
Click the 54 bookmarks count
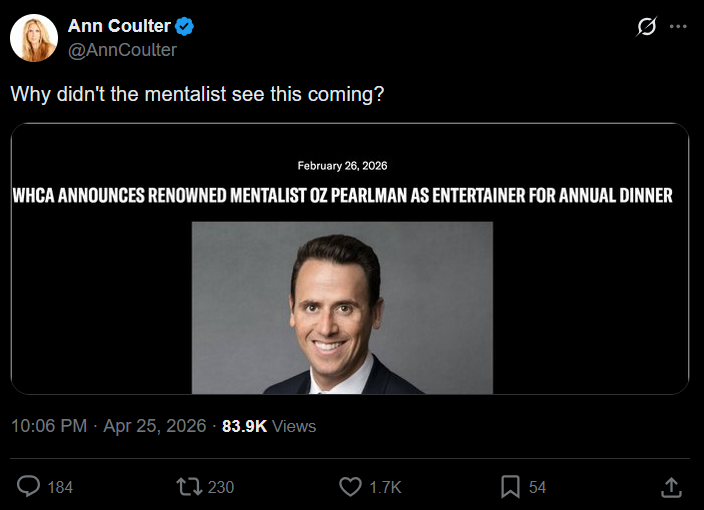[x=537, y=487]
